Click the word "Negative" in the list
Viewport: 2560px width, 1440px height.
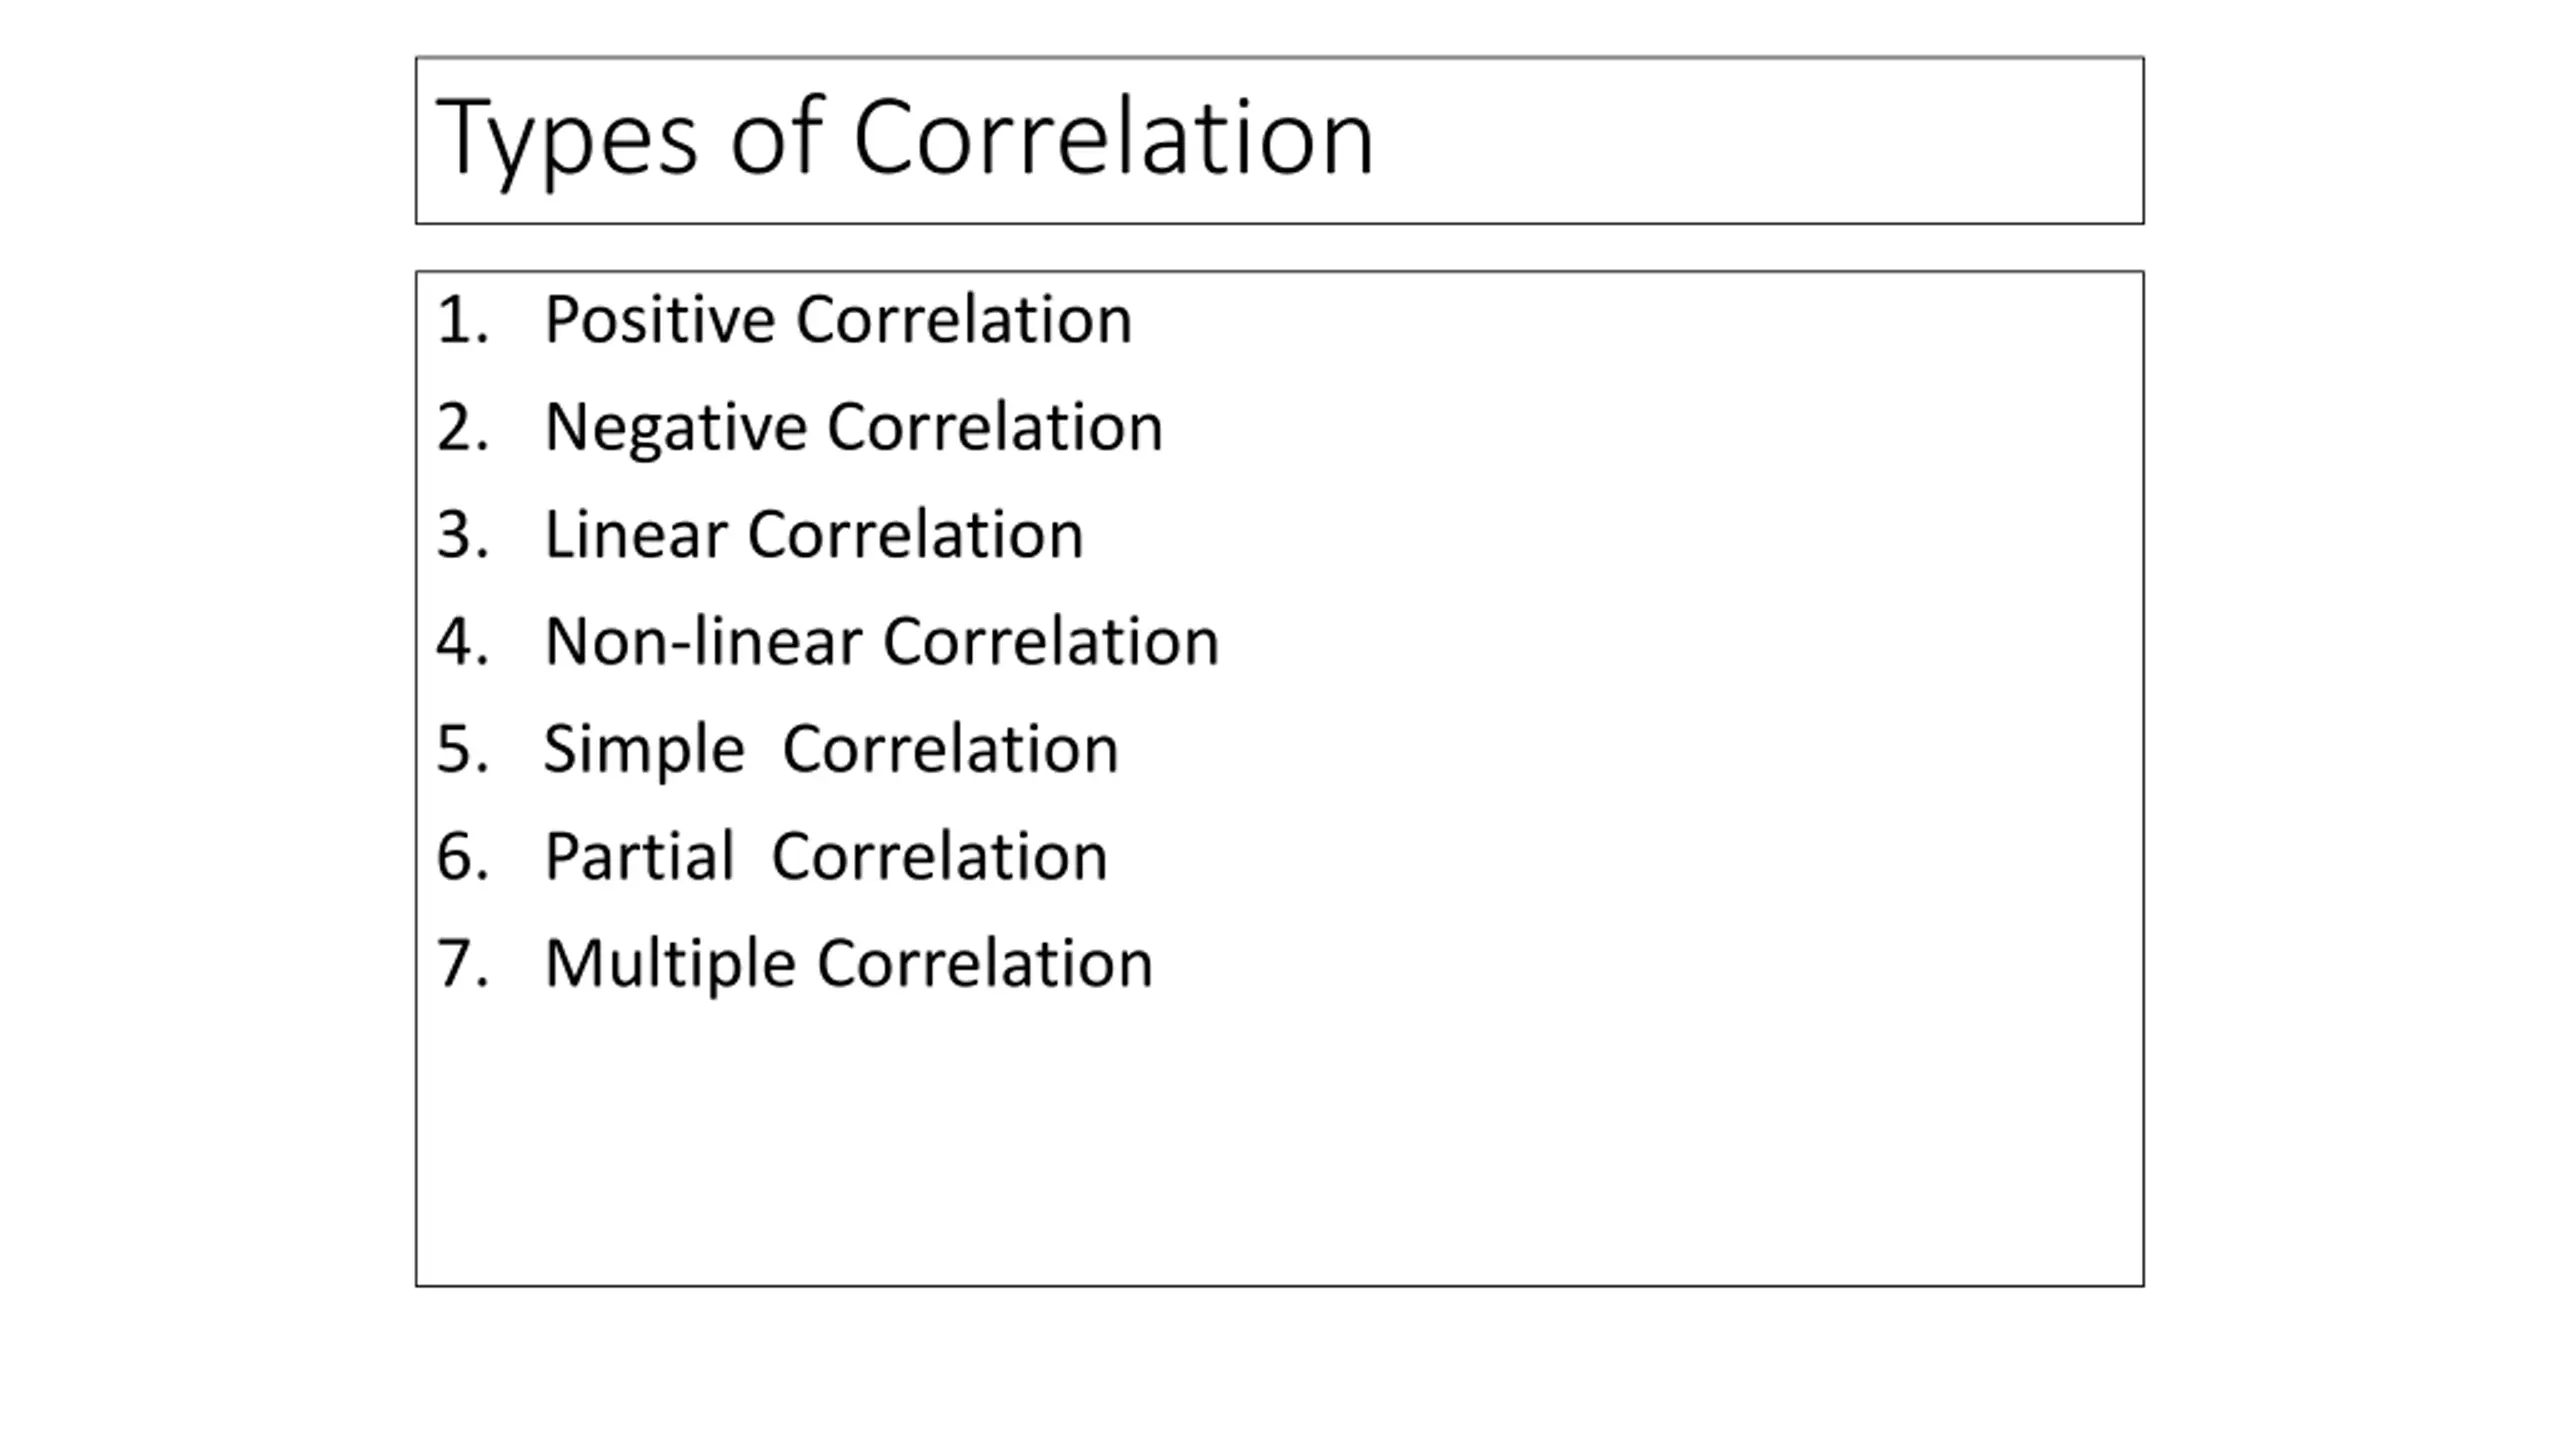[675, 428]
